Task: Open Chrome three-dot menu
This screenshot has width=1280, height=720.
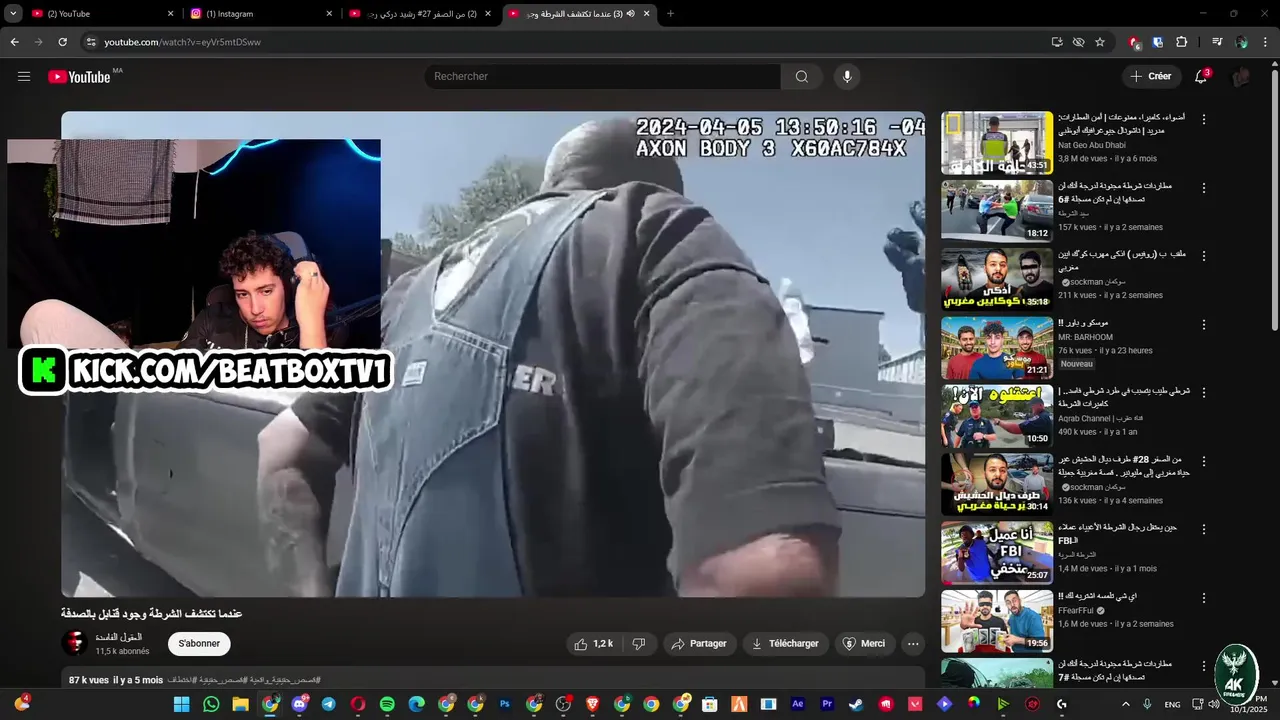Action: click(1265, 42)
